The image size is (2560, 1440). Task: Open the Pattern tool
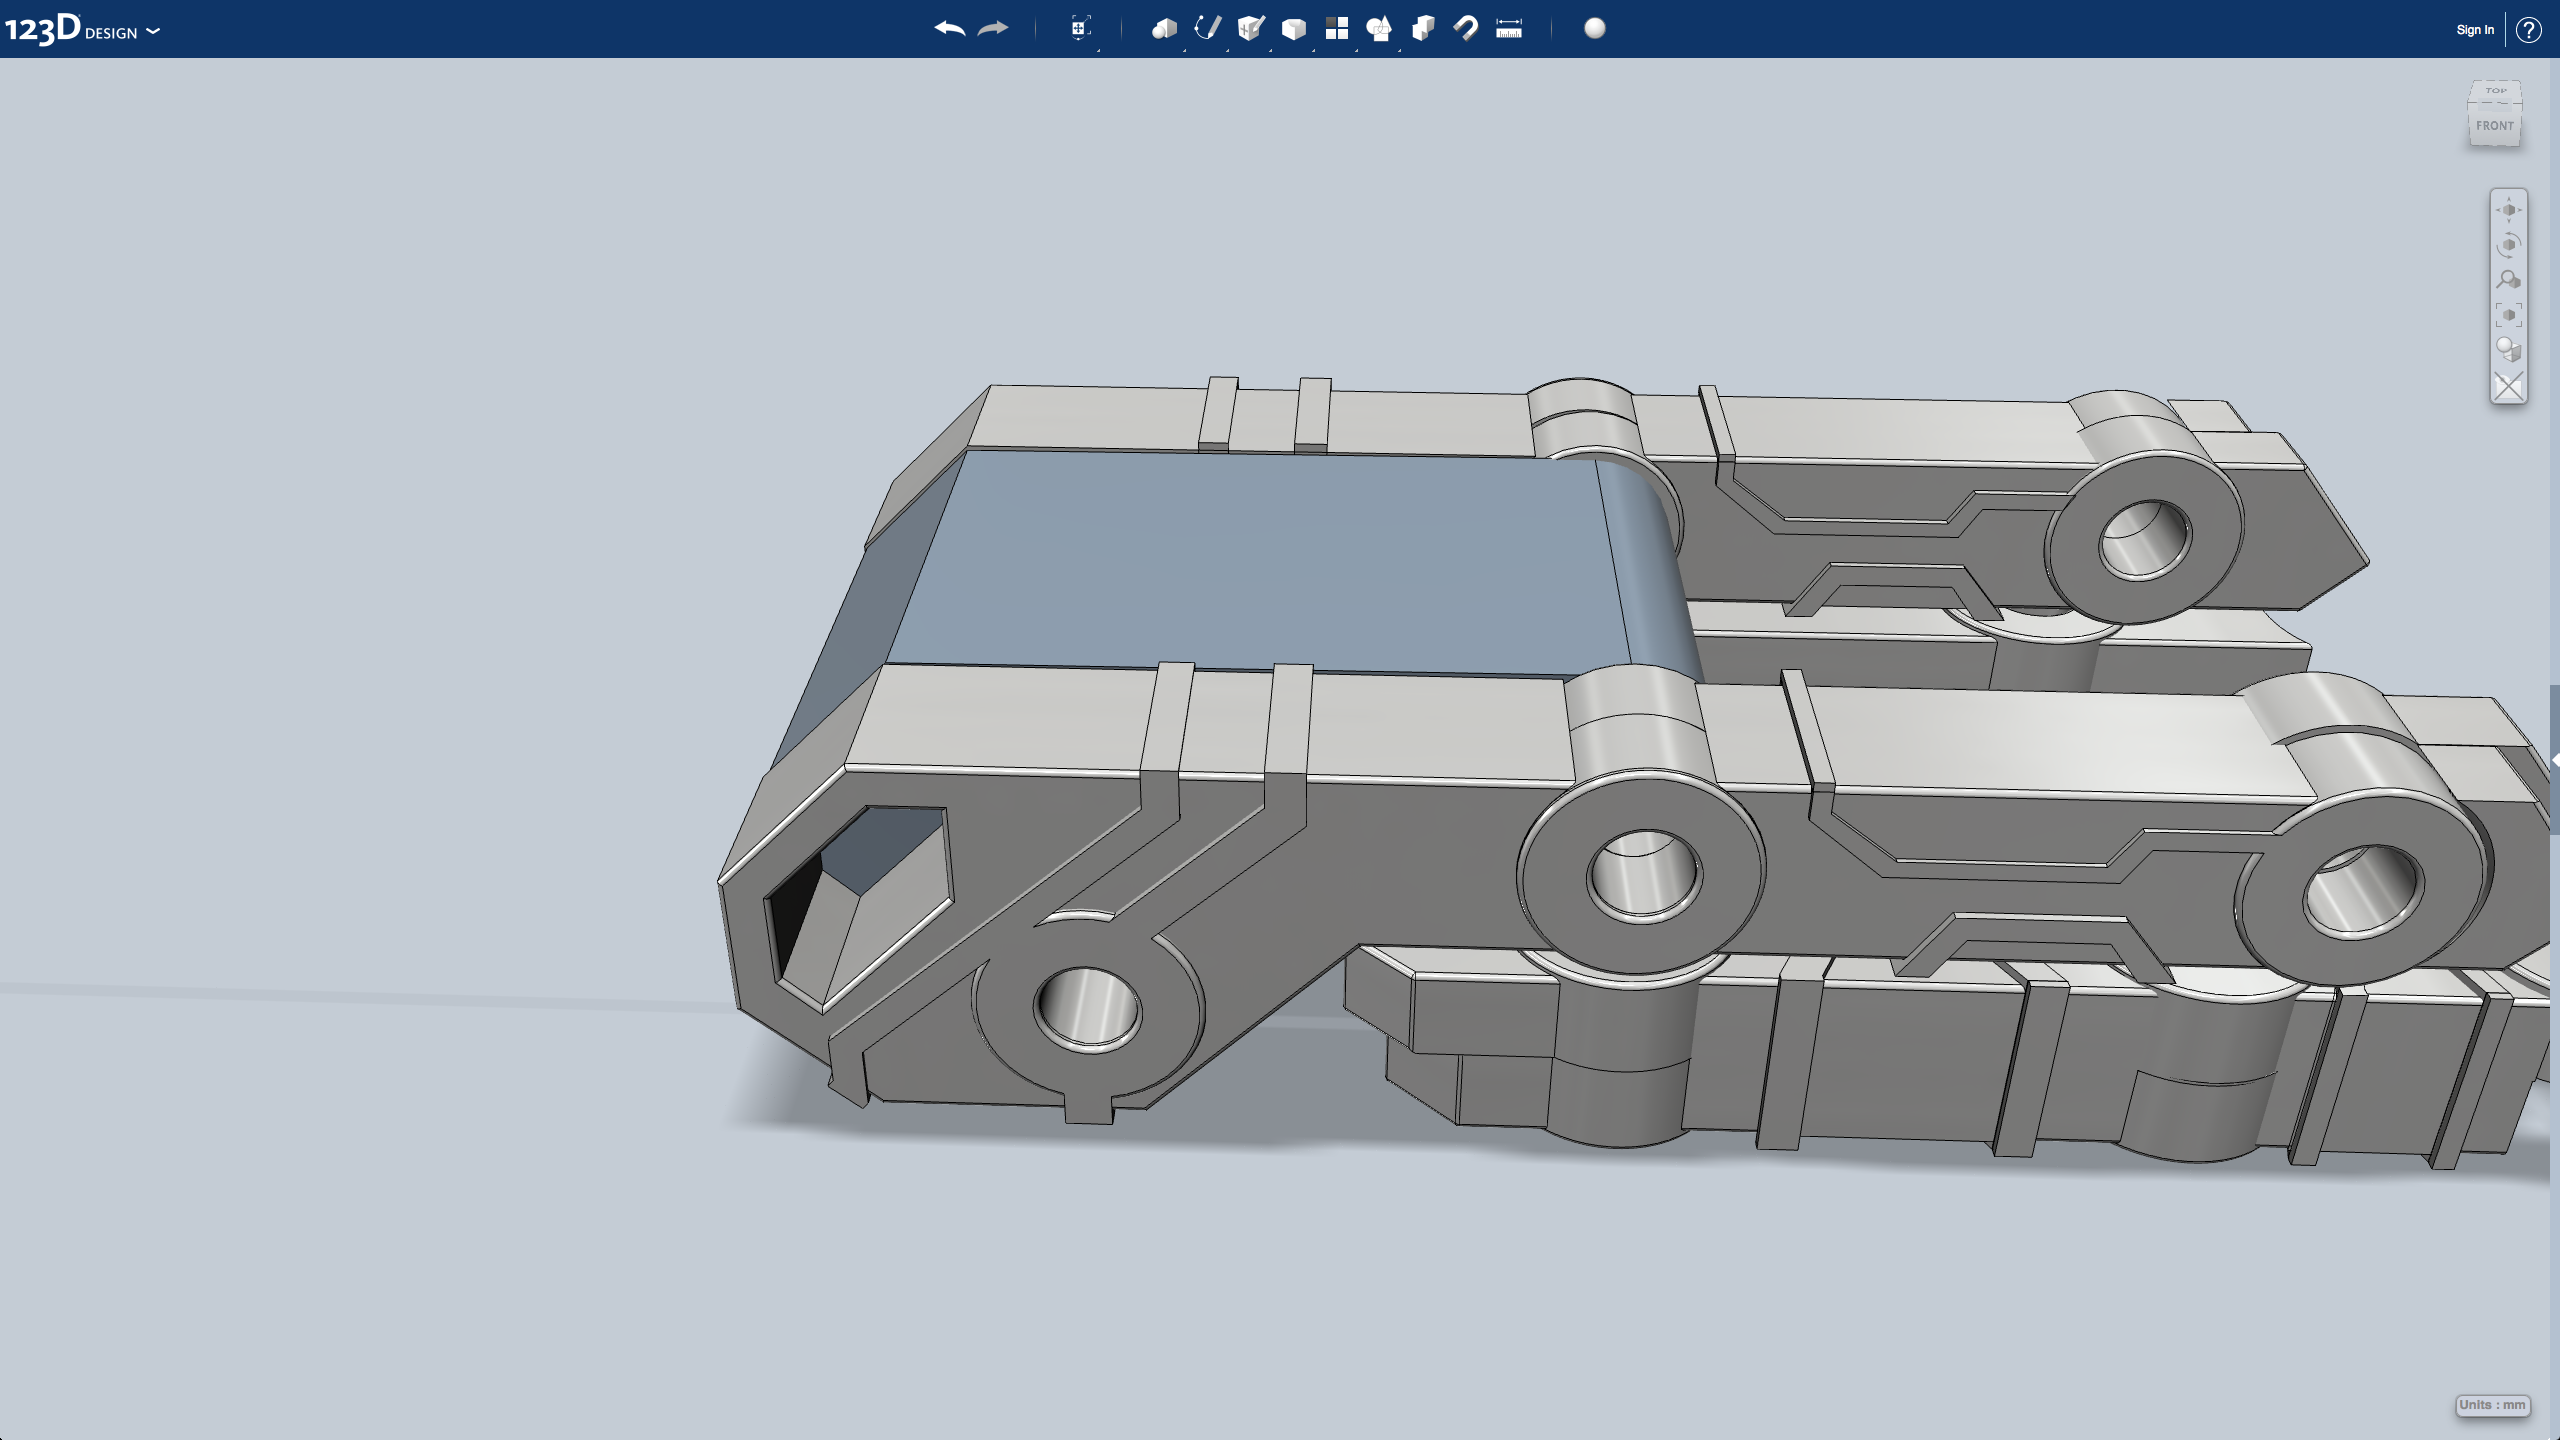click(x=1339, y=28)
